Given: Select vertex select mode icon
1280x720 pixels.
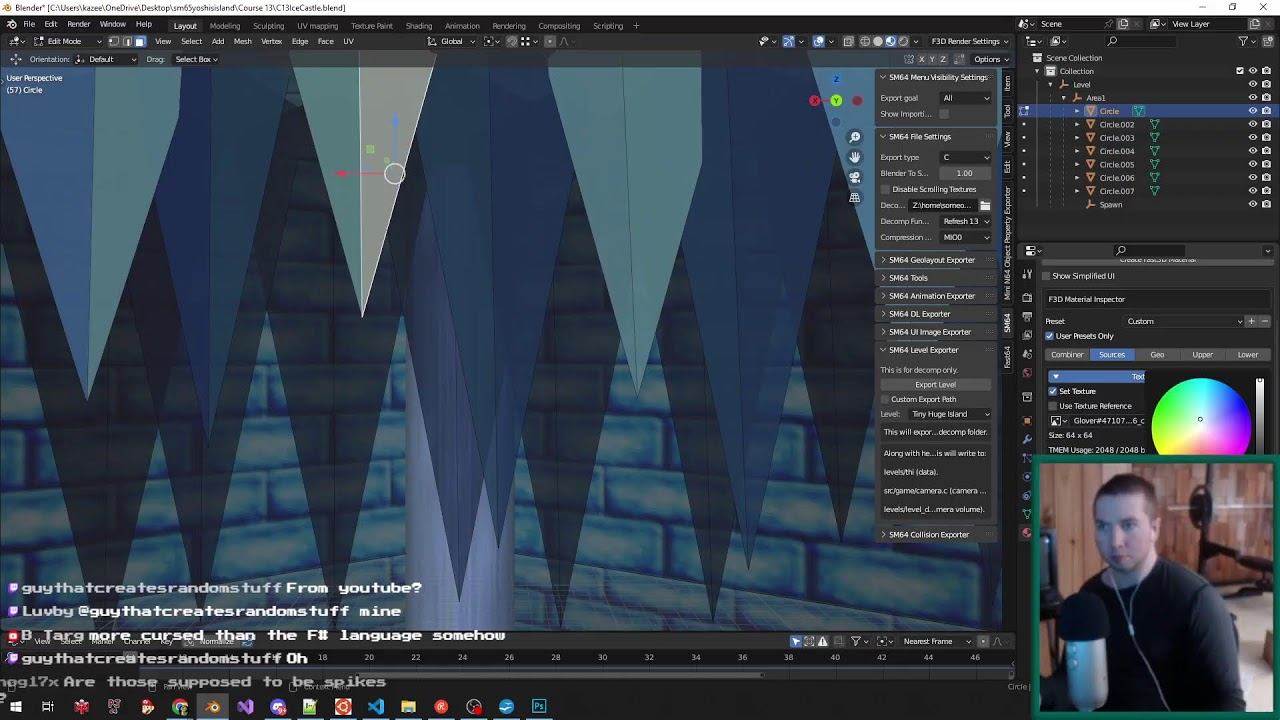Looking at the screenshot, I should [114, 41].
